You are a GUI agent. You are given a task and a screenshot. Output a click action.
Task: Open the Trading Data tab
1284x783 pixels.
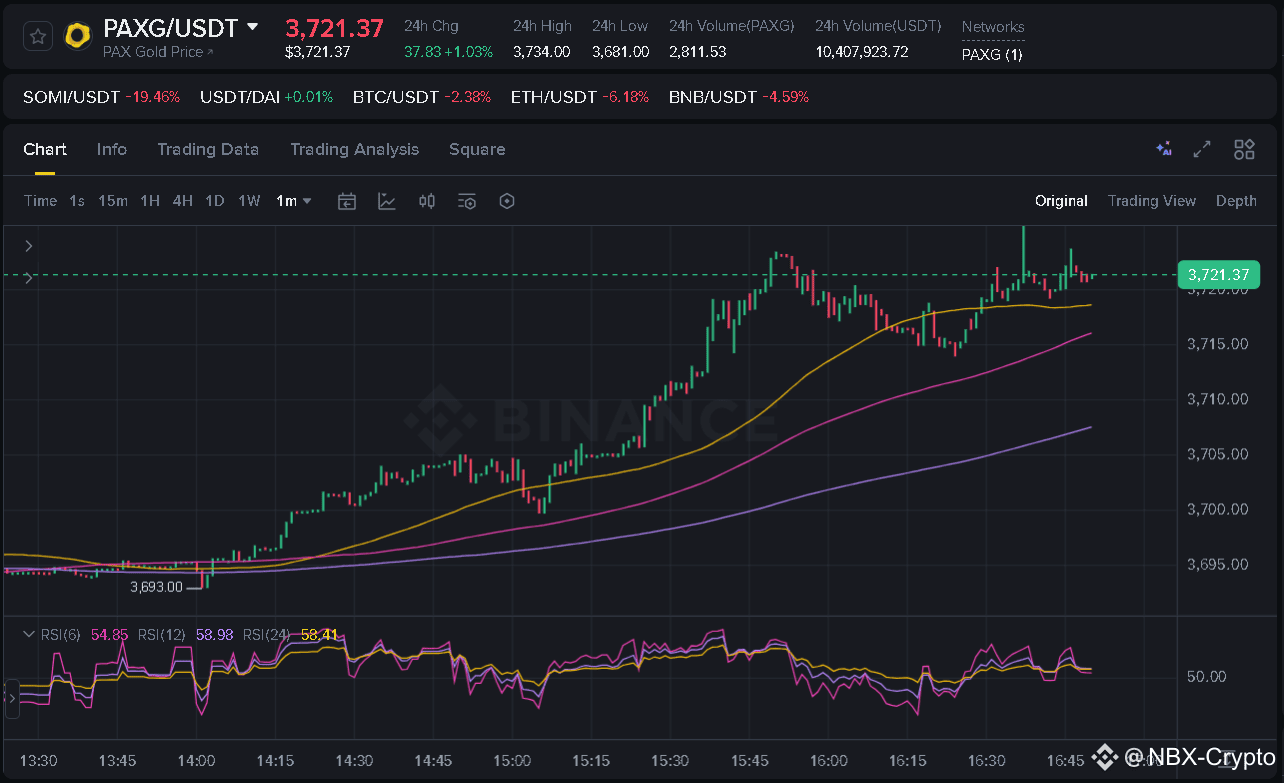tap(208, 149)
